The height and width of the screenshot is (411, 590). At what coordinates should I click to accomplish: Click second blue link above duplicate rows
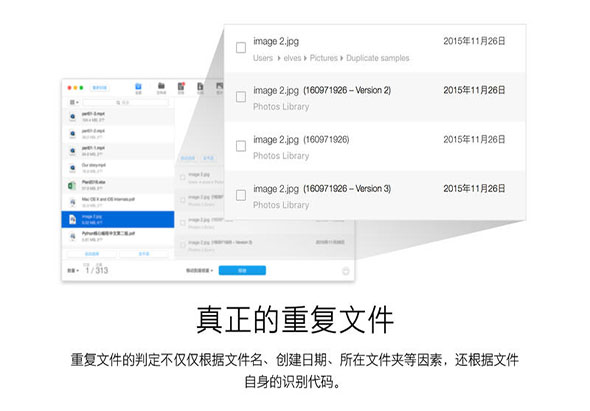(x=208, y=158)
